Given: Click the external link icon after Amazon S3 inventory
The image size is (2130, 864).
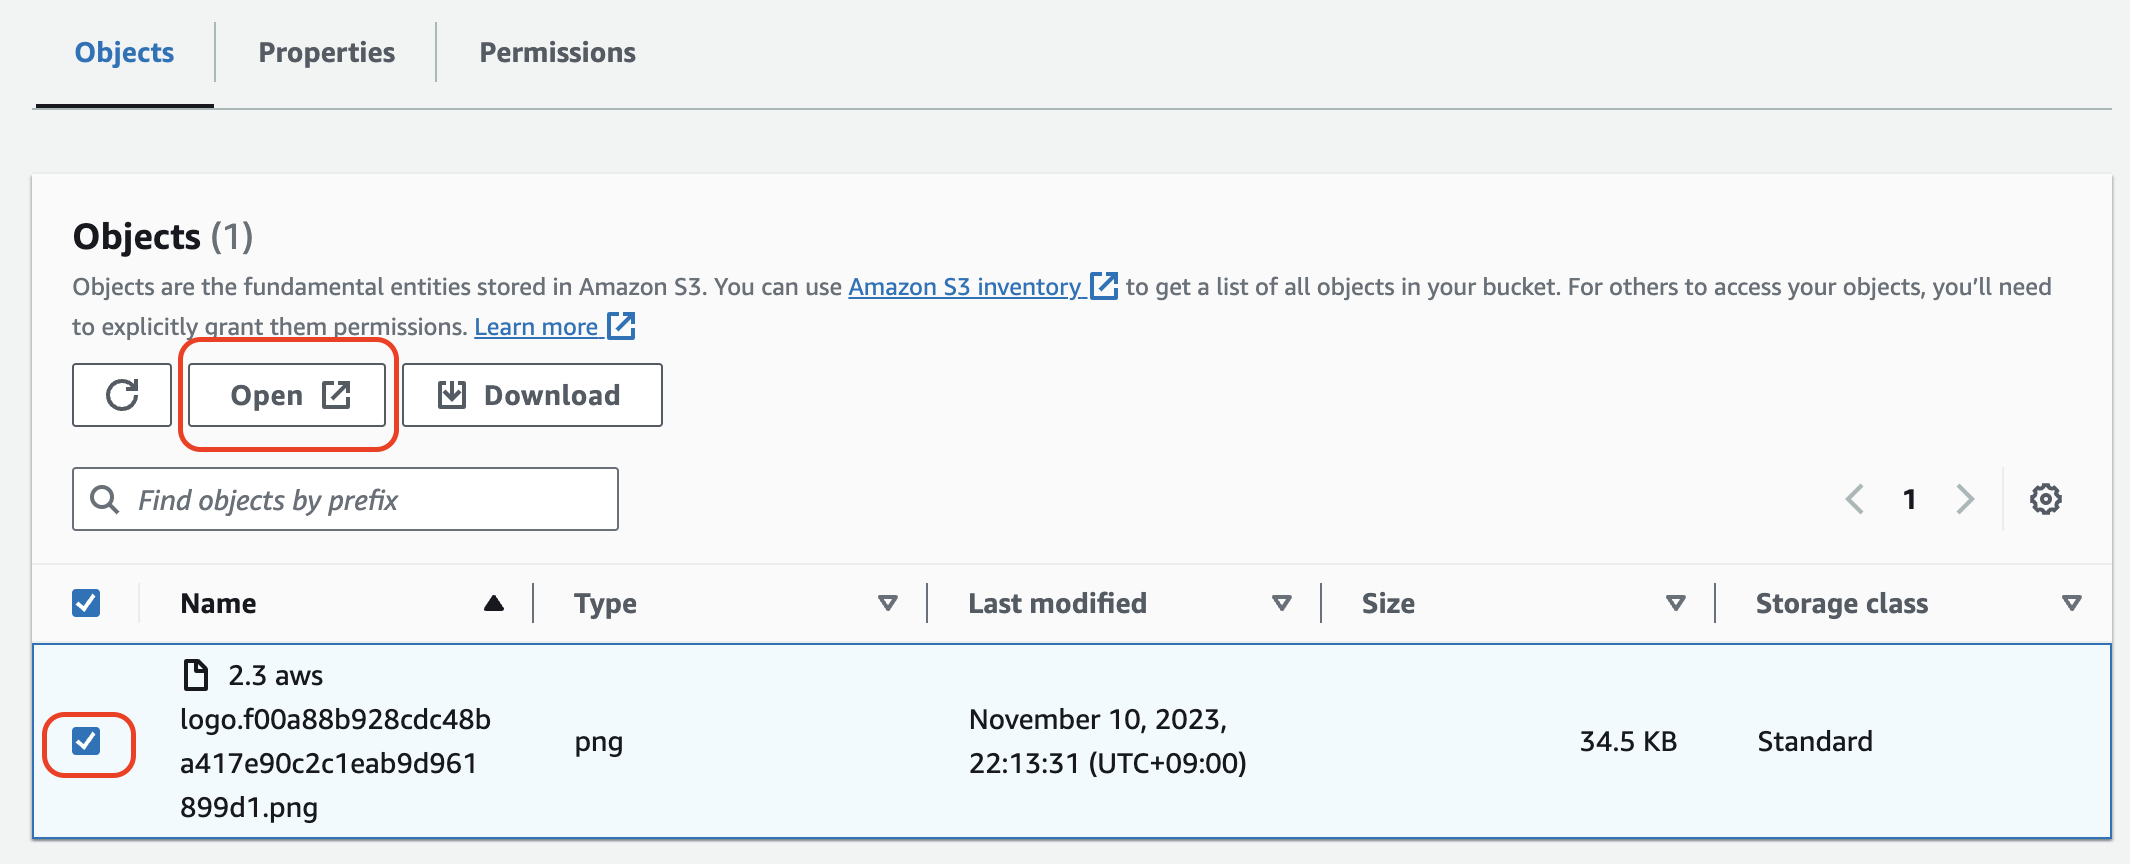Looking at the screenshot, I should tap(1103, 286).
